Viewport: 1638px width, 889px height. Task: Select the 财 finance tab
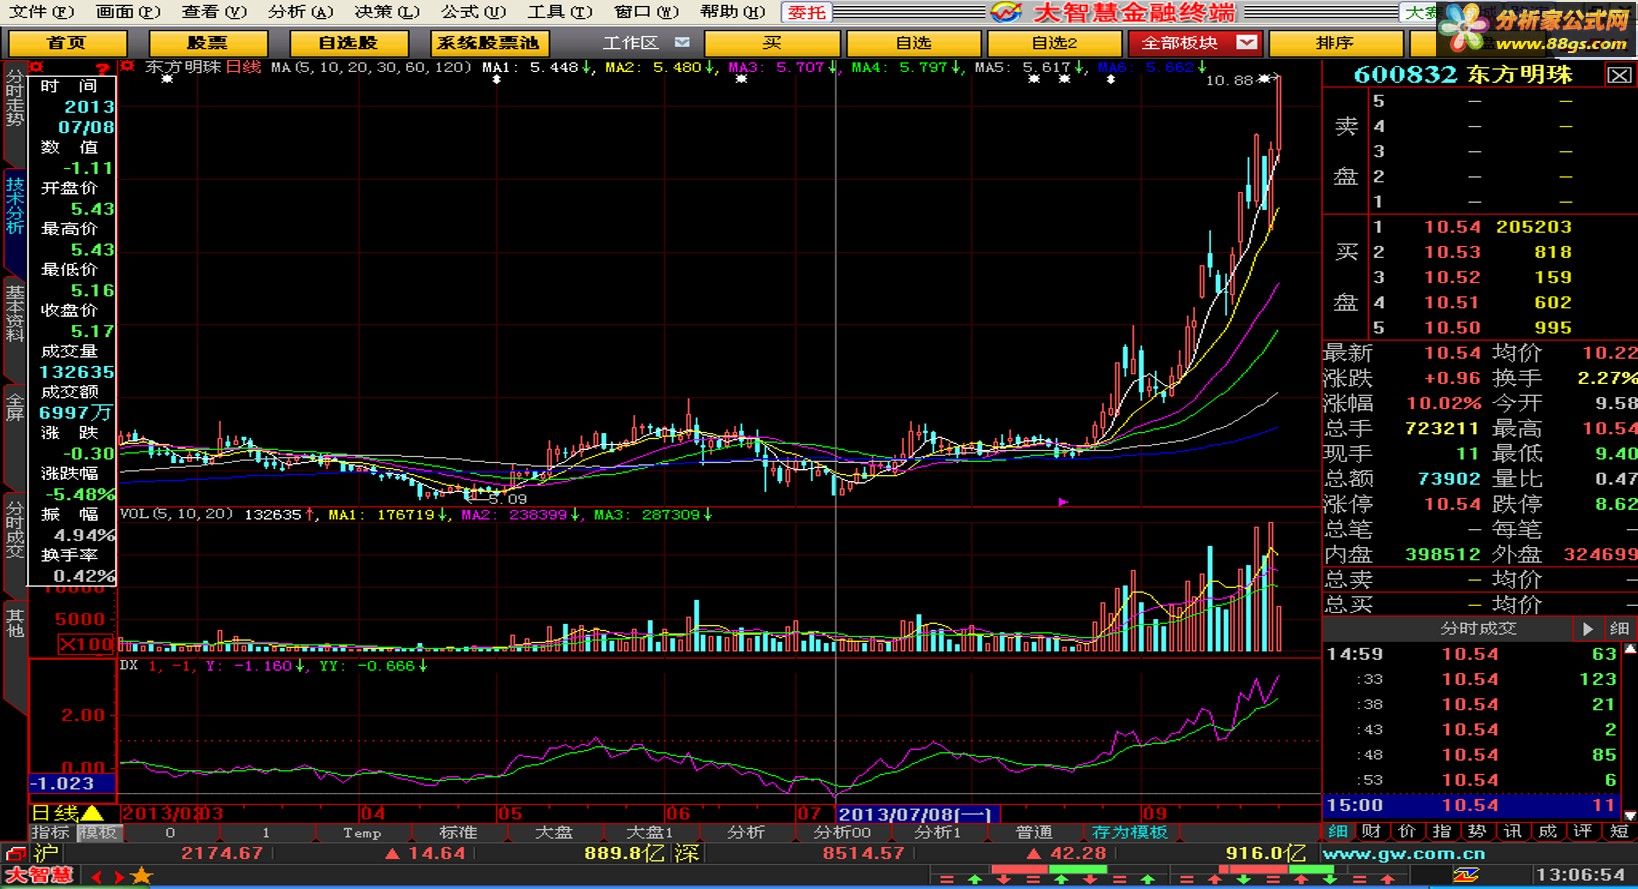[x=1372, y=831]
